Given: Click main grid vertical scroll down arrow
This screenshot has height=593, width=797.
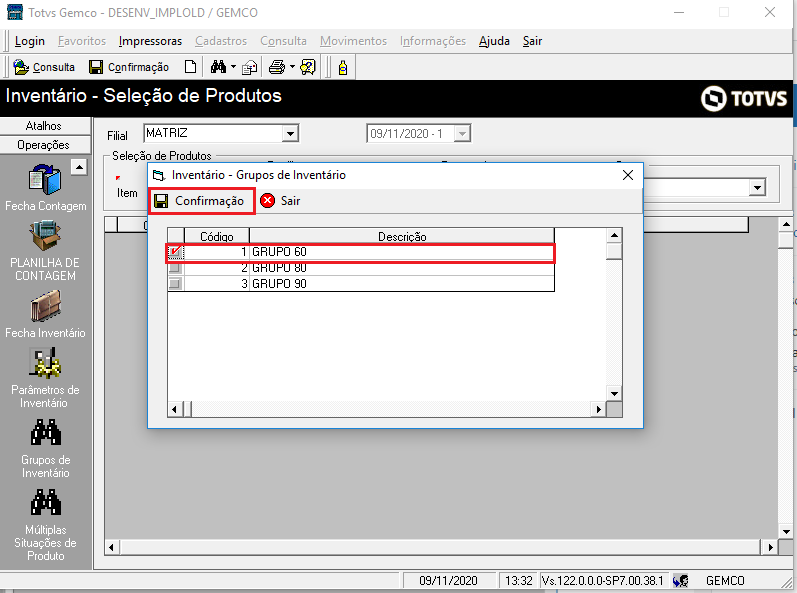Looking at the screenshot, I should coord(786,532).
